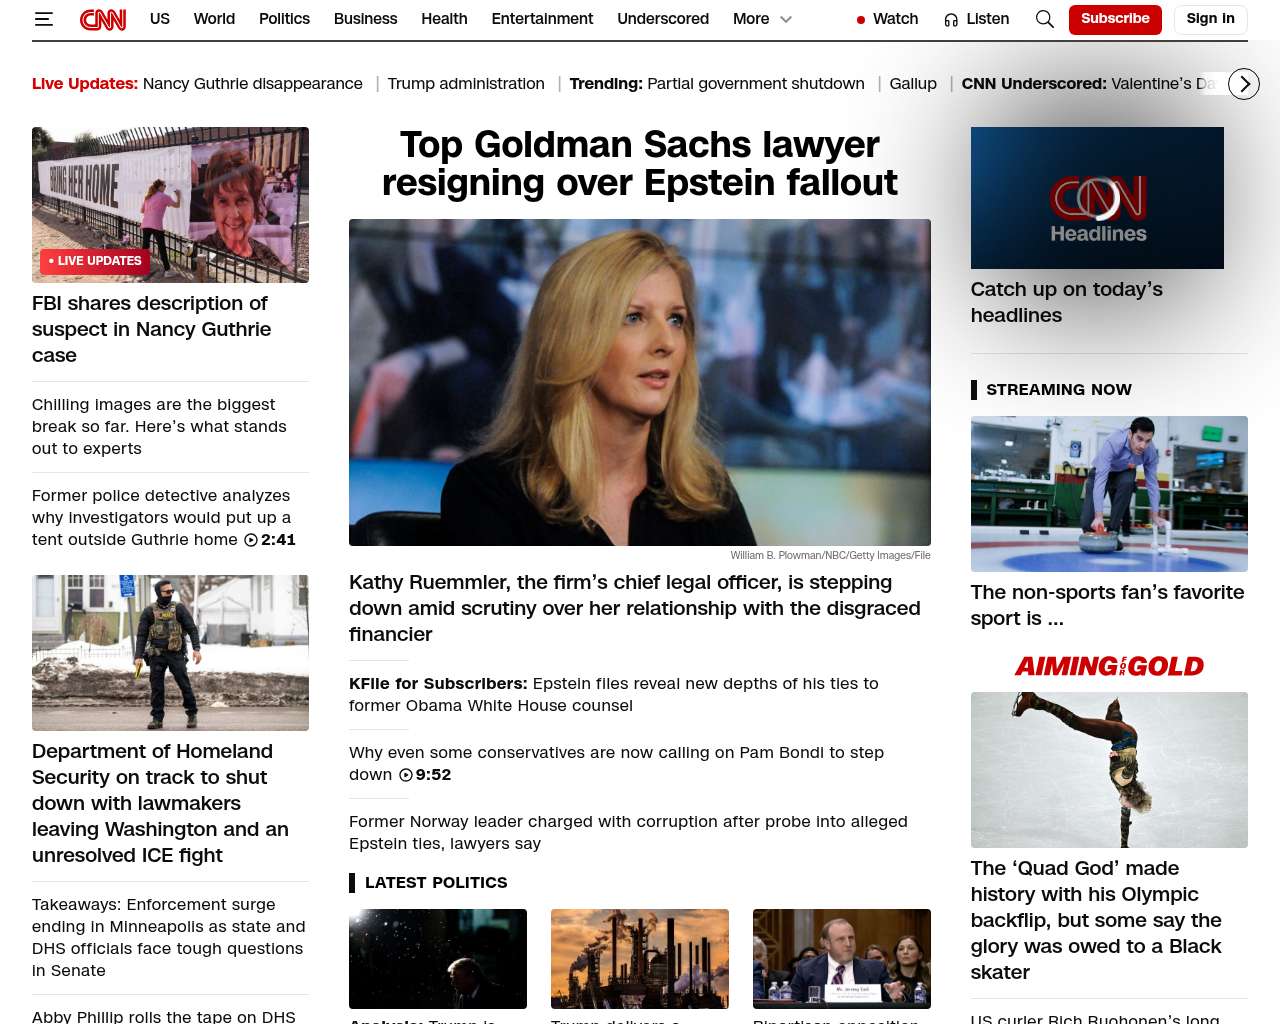
Task: Play the 9:52 Pam Bondi video
Action: 406,775
